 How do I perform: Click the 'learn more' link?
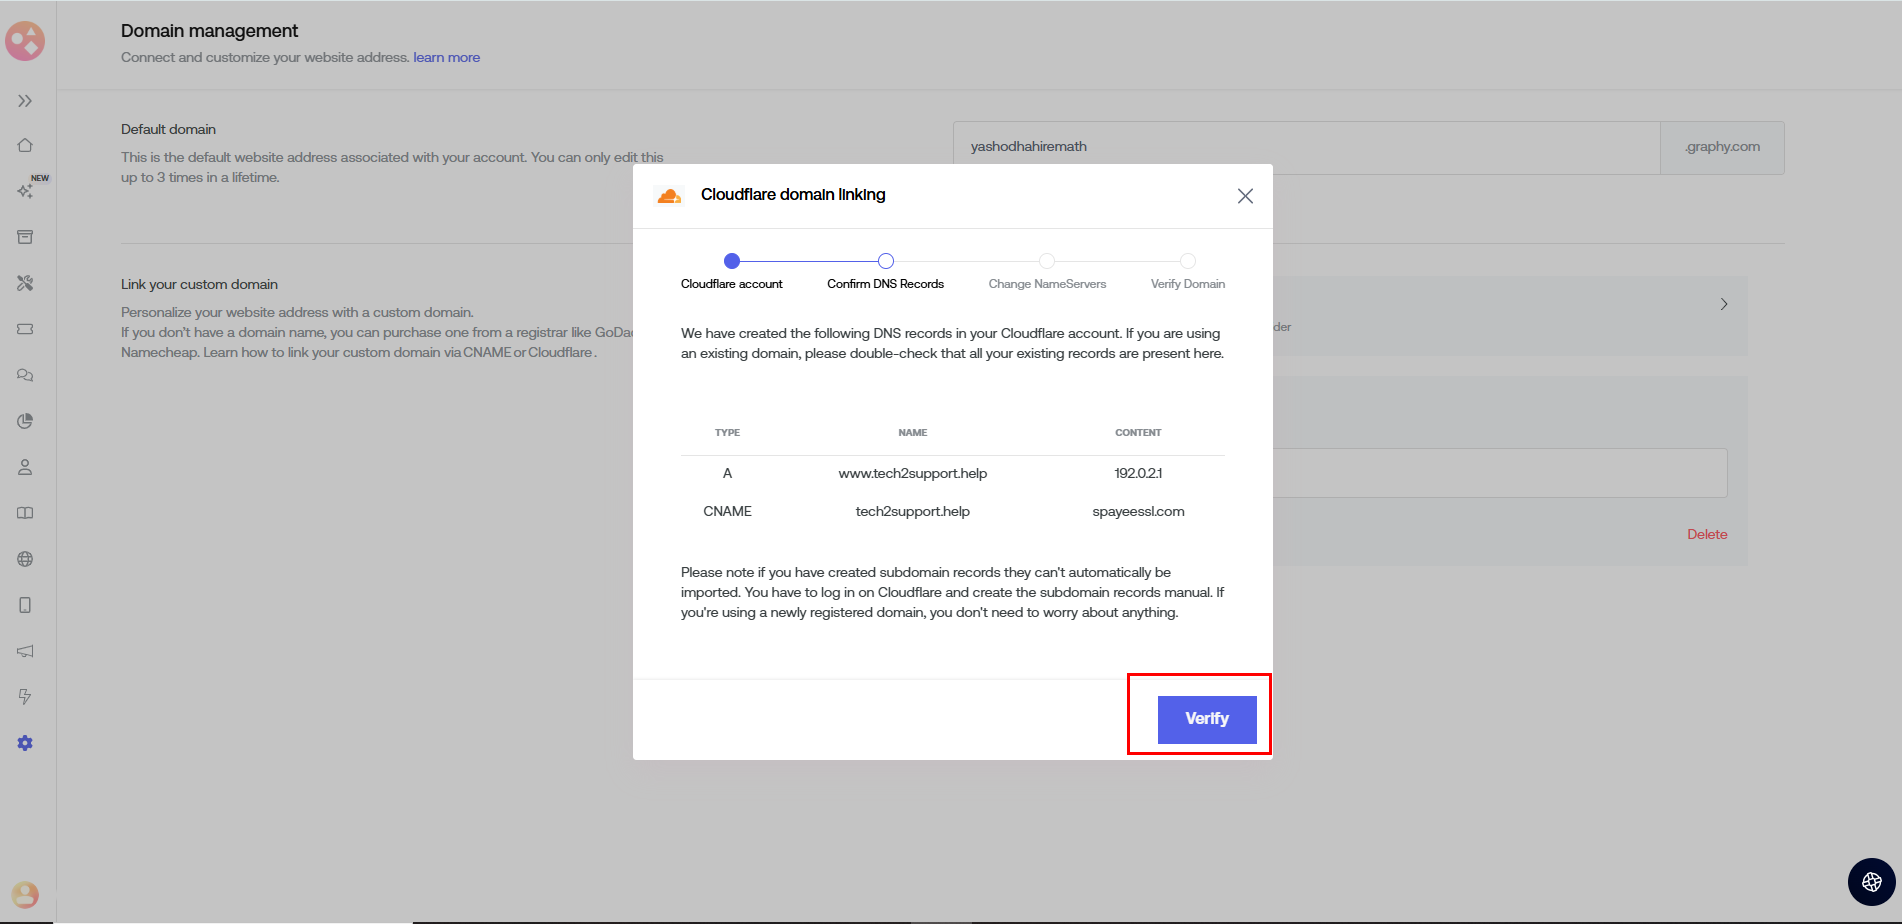[446, 57]
